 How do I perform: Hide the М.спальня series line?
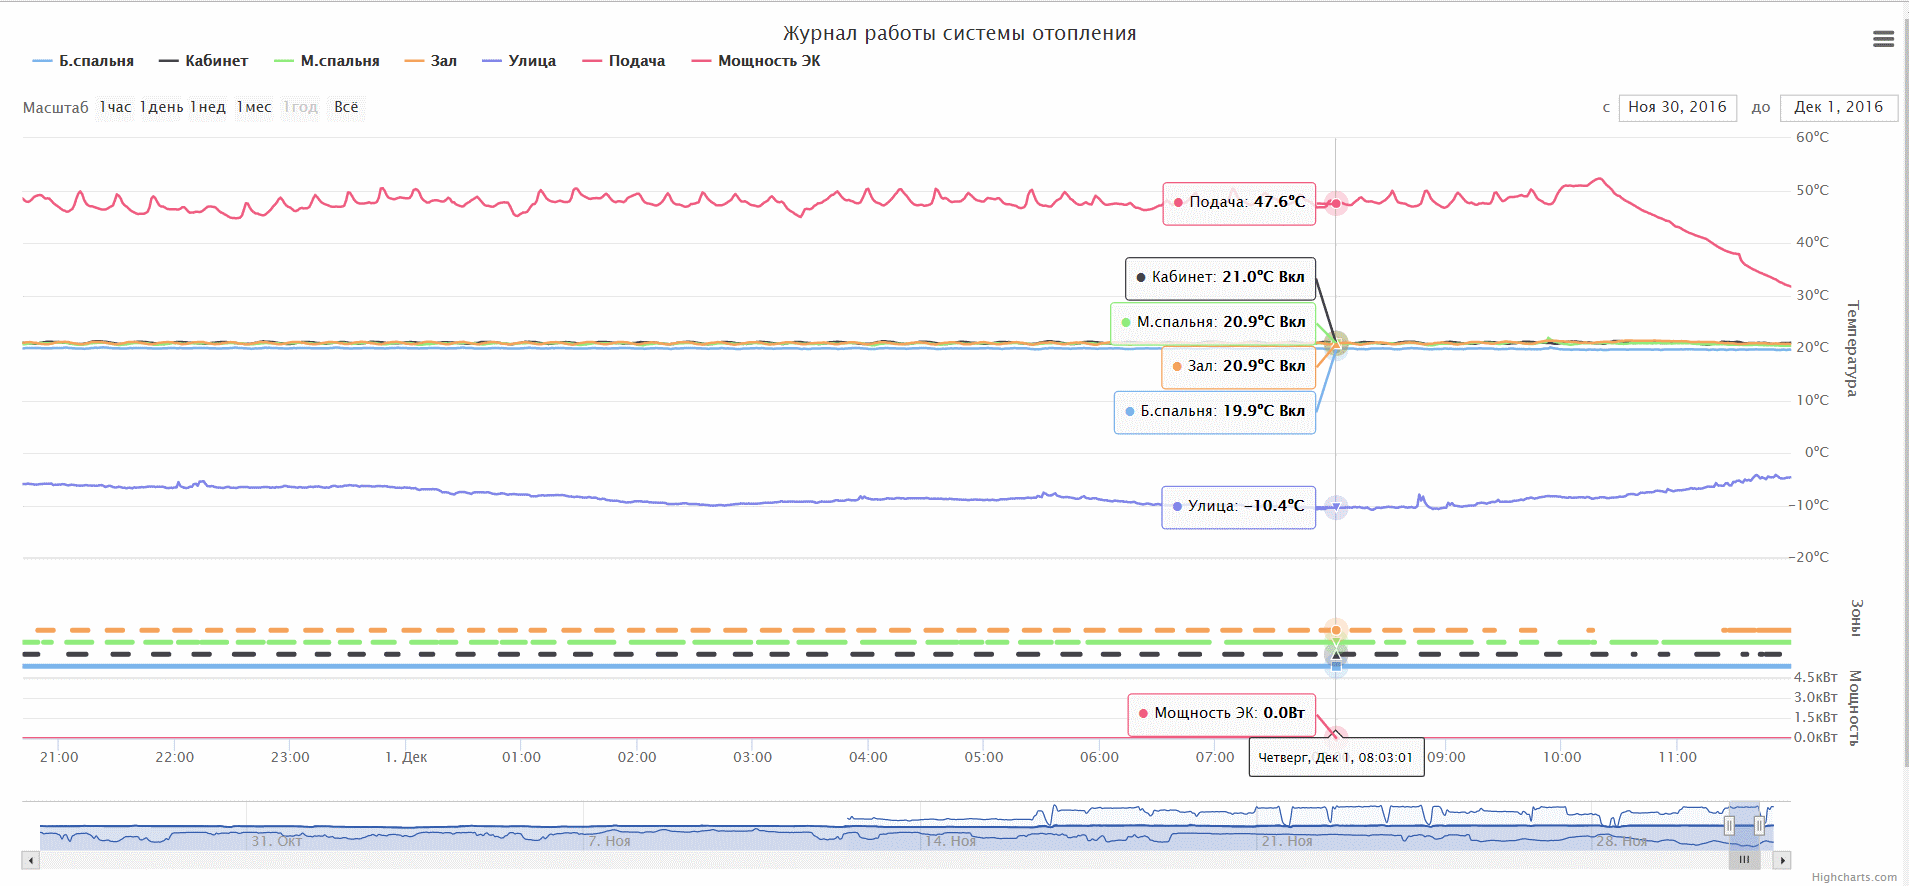(x=327, y=61)
